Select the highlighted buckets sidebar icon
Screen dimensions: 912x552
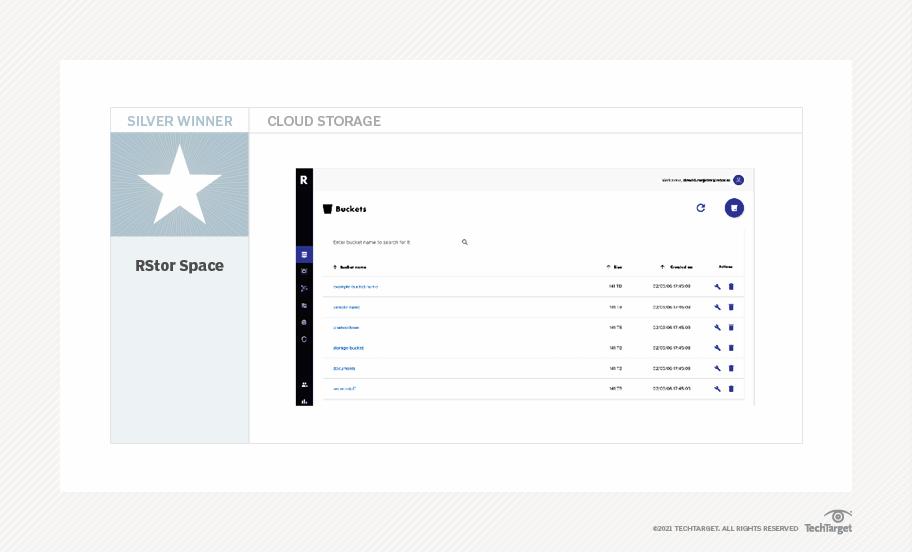[304, 255]
